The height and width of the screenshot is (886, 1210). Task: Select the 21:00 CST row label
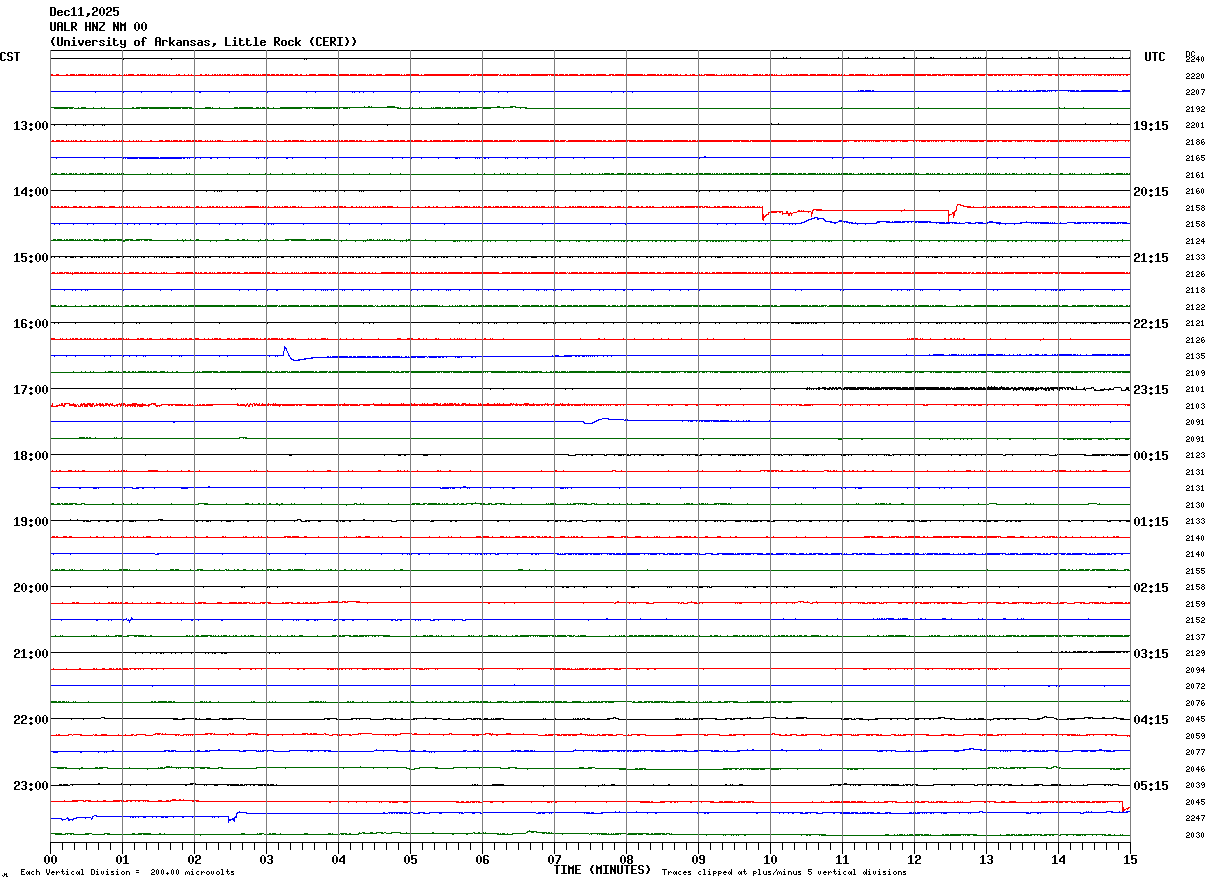coord(30,653)
